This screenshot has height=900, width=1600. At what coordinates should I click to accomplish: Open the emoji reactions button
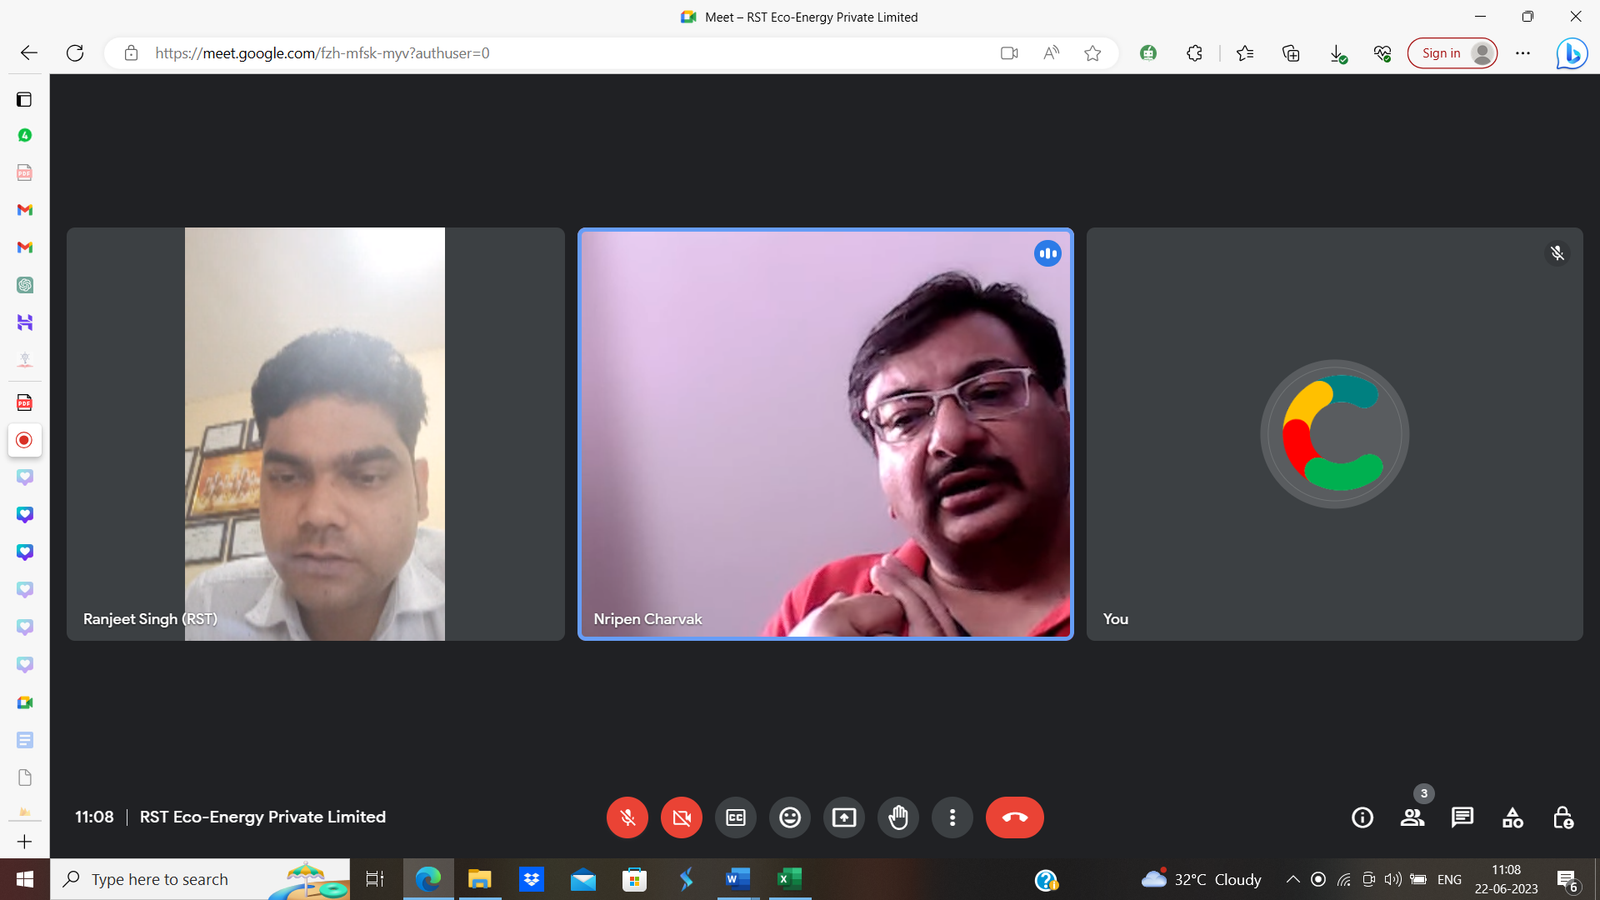pos(790,818)
